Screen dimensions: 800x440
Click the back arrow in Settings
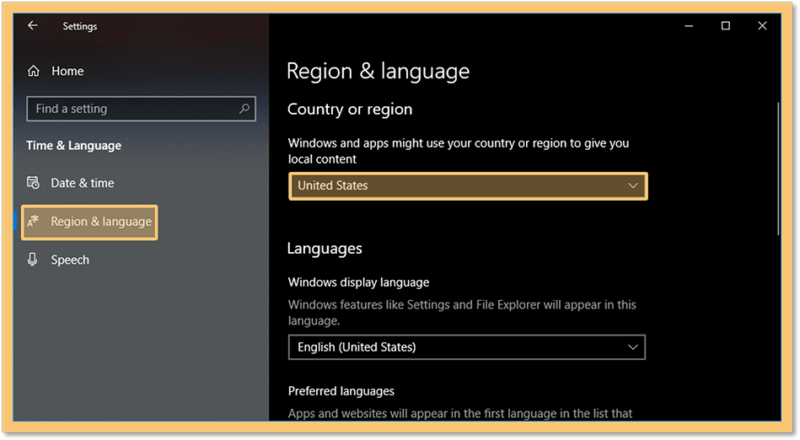click(x=33, y=26)
